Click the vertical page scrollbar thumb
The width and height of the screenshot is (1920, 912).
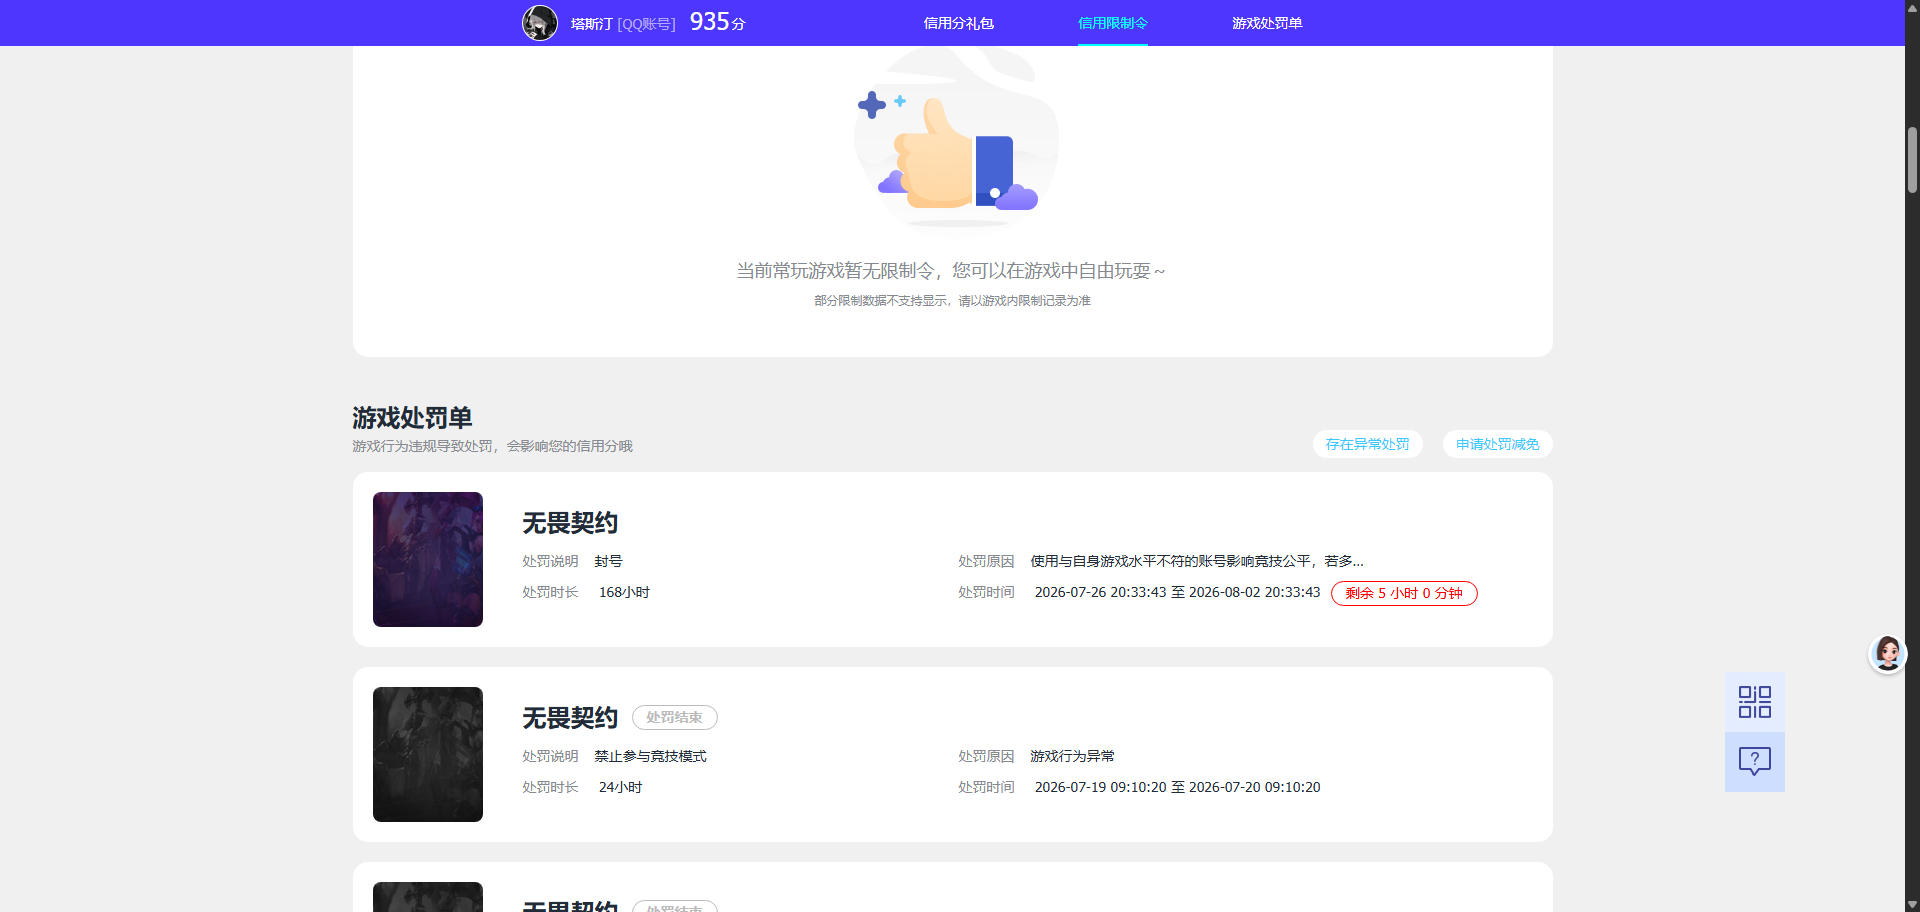pyautogui.click(x=1912, y=160)
